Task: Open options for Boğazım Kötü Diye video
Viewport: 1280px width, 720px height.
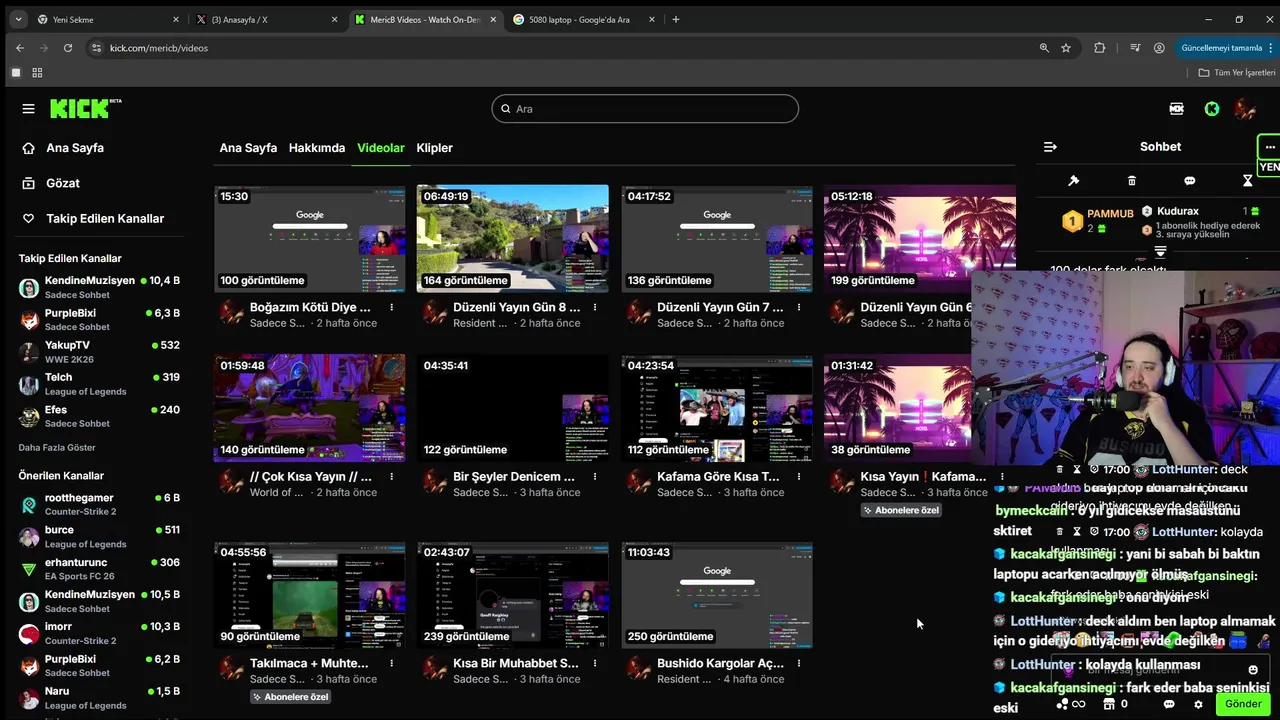Action: pyautogui.click(x=391, y=308)
